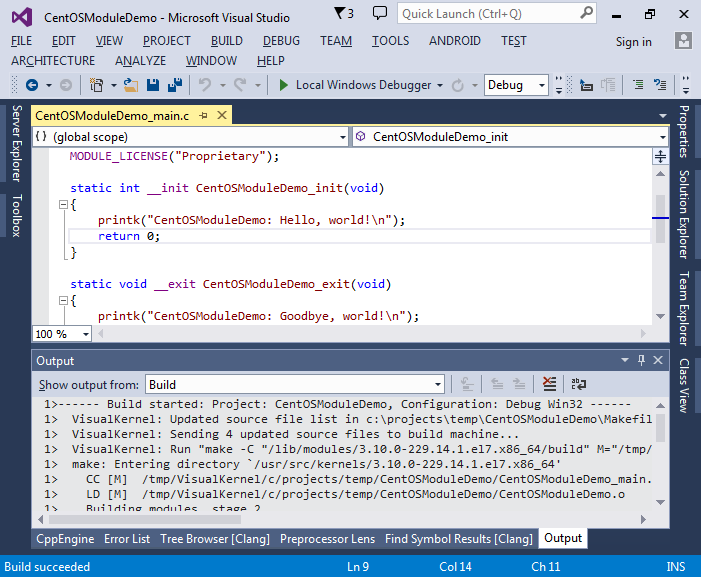
Task: Start Local Windows Debugger with green play
Action: [x=283, y=85]
